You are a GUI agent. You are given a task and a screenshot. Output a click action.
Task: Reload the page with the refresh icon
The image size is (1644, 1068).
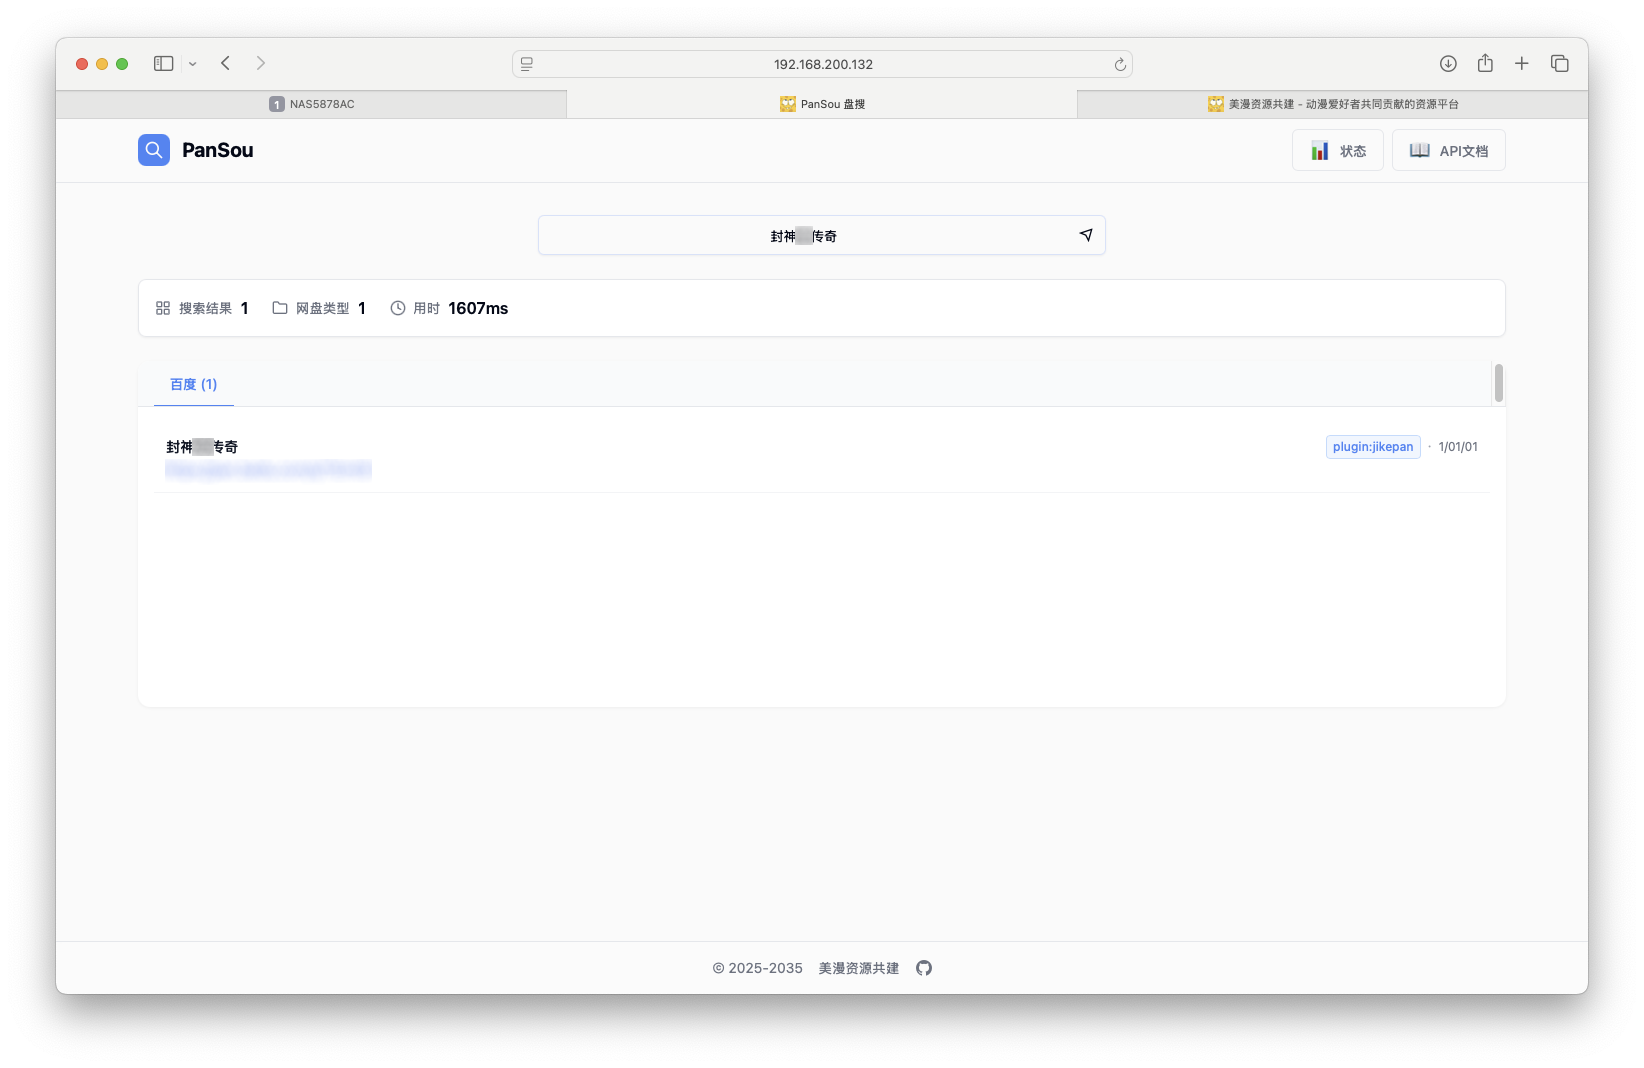click(x=1120, y=64)
